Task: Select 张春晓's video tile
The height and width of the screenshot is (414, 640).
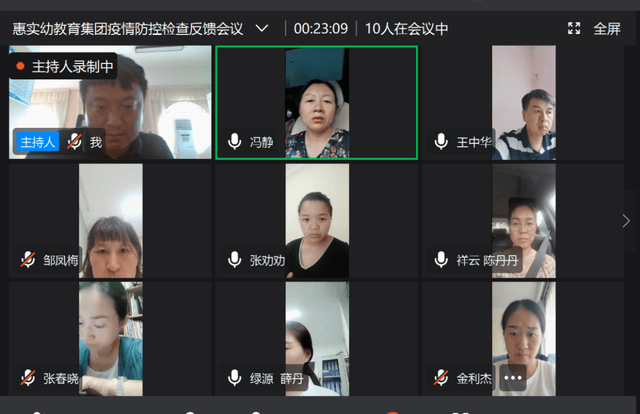Action: (x=110, y=339)
